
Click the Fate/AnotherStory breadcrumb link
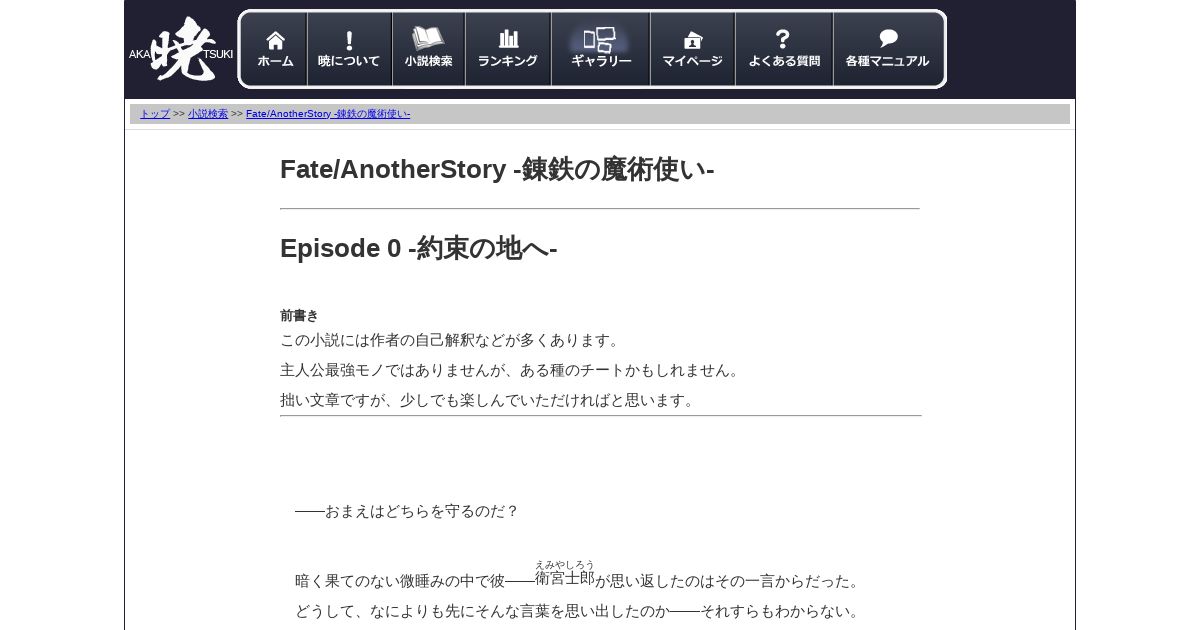(x=328, y=114)
